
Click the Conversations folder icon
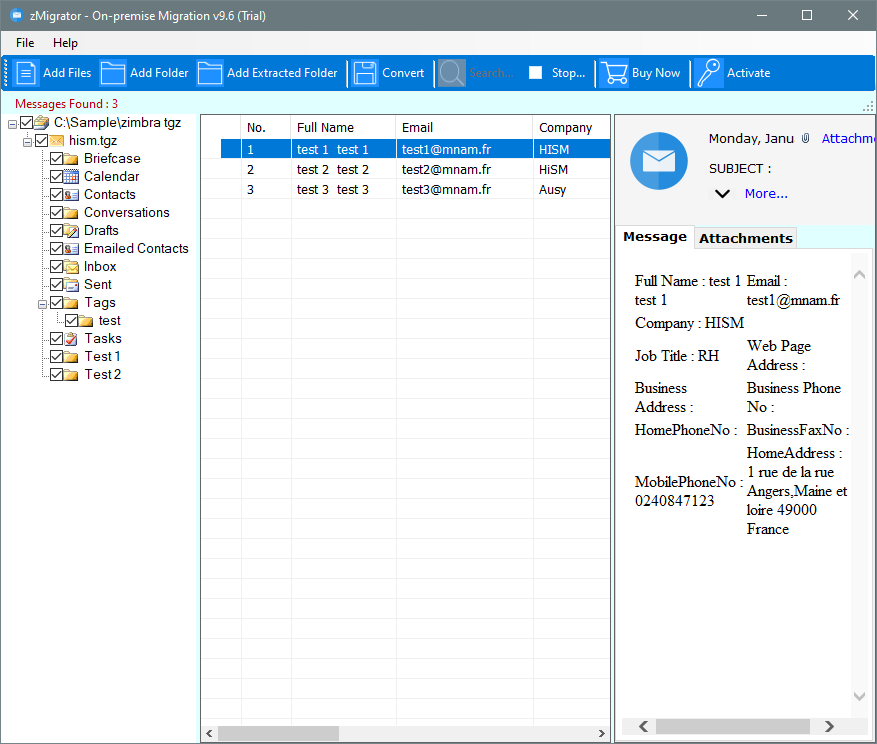pos(71,213)
